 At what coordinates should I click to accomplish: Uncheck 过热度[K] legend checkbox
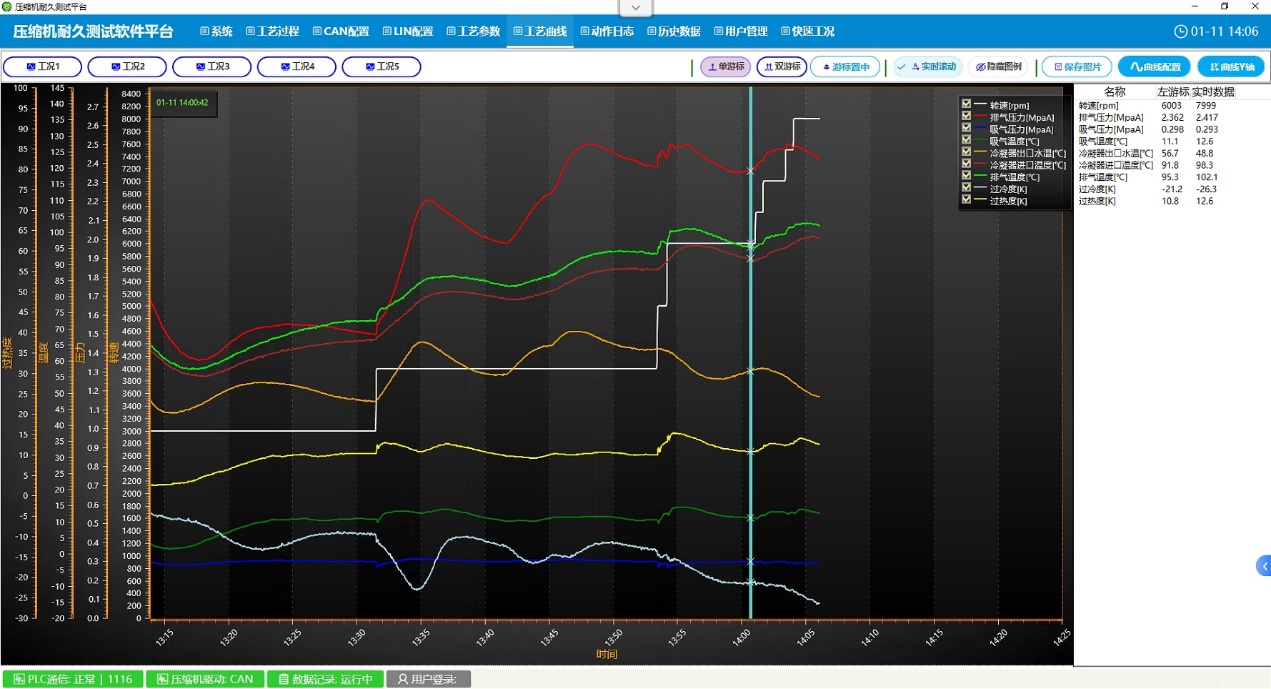point(966,200)
